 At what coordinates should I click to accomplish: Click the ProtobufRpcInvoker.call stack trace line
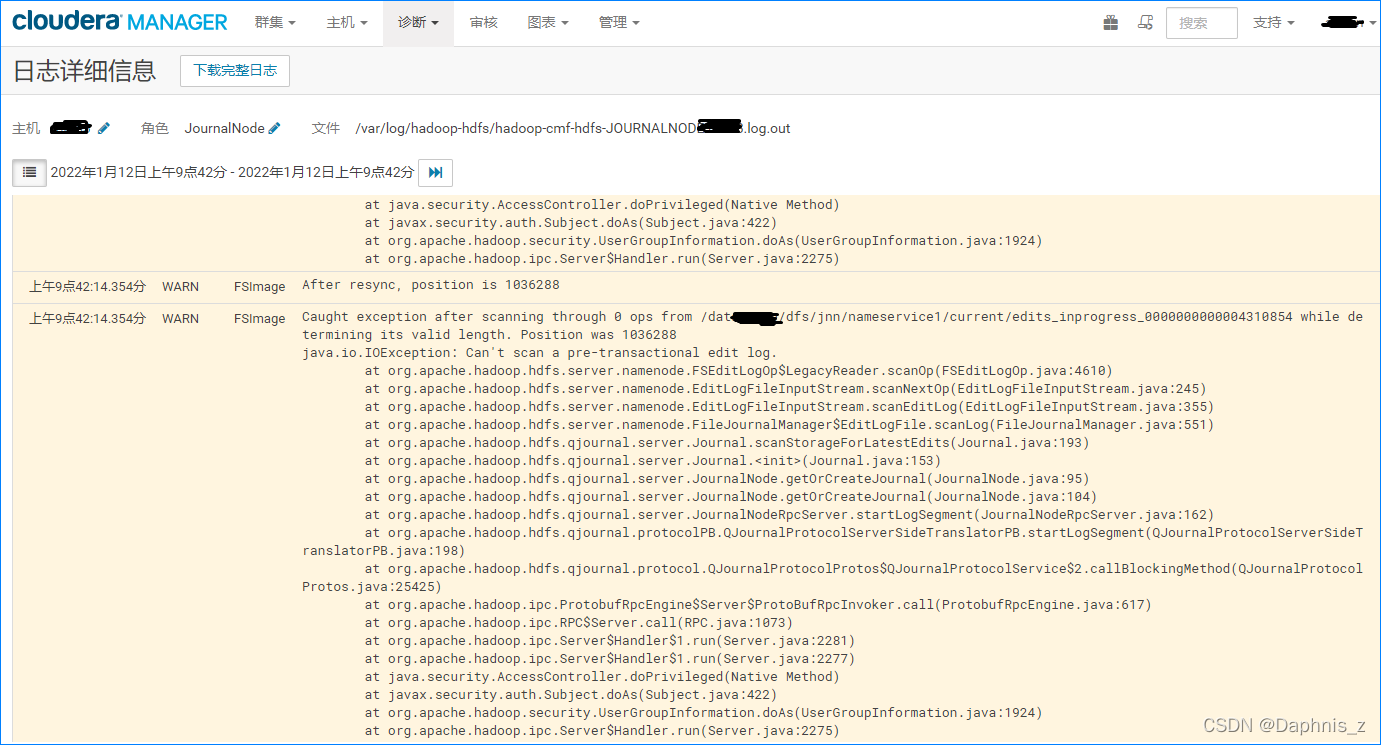[758, 605]
